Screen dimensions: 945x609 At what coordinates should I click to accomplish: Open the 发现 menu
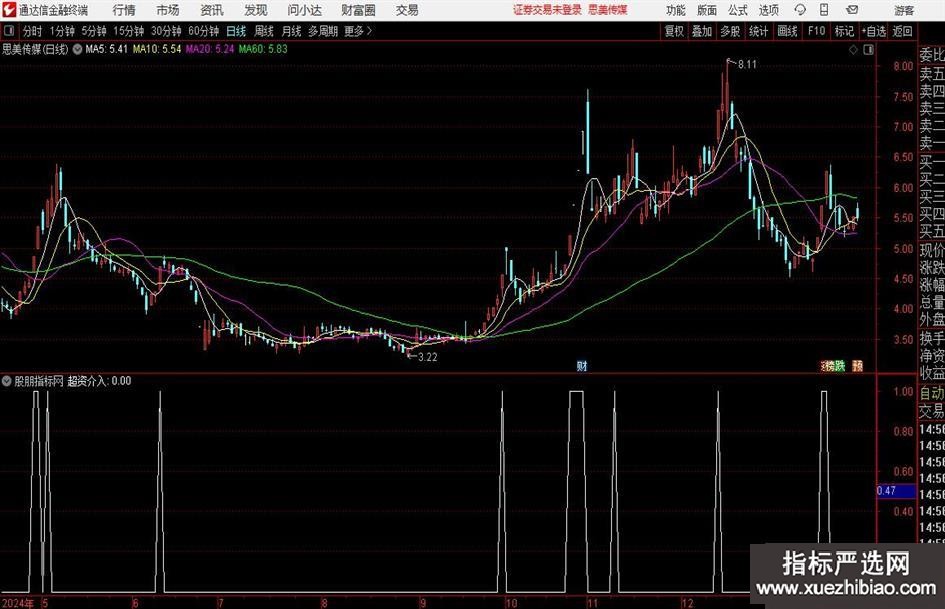[256, 10]
